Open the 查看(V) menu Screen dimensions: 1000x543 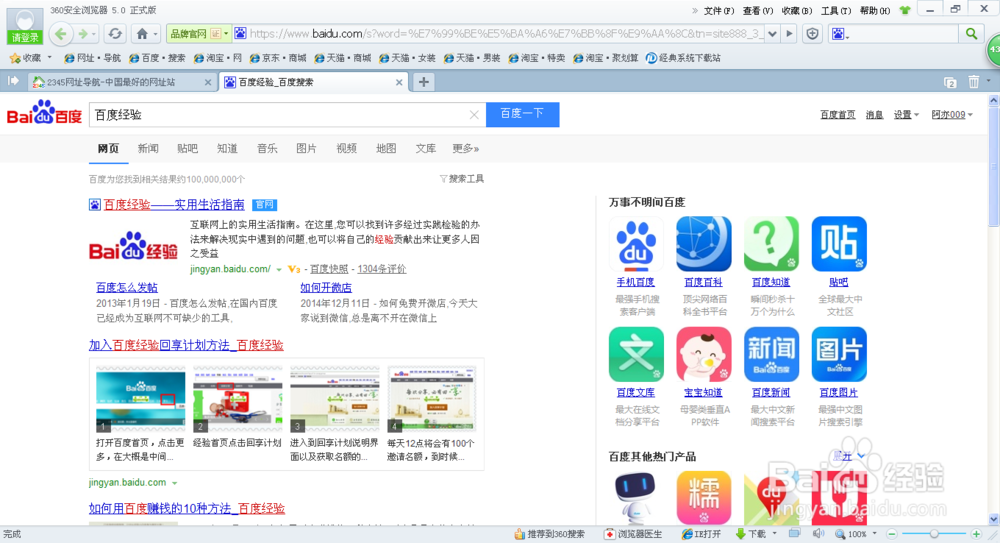point(758,11)
